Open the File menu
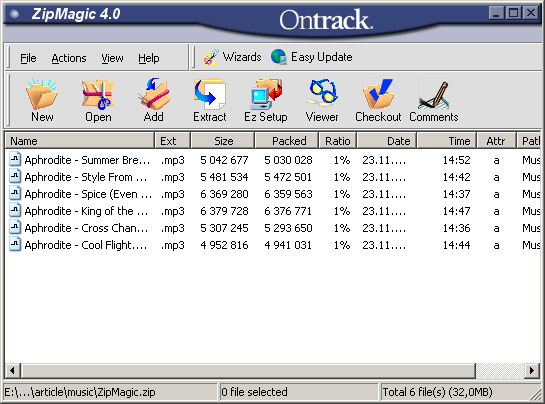This screenshot has height=404, width=545. pos(28,58)
